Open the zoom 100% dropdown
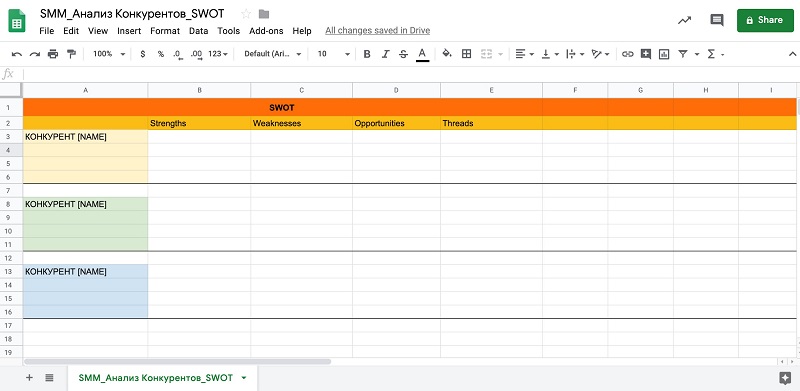Image resolution: width=800 pixels, height=391 pixels. coord(109,54)
